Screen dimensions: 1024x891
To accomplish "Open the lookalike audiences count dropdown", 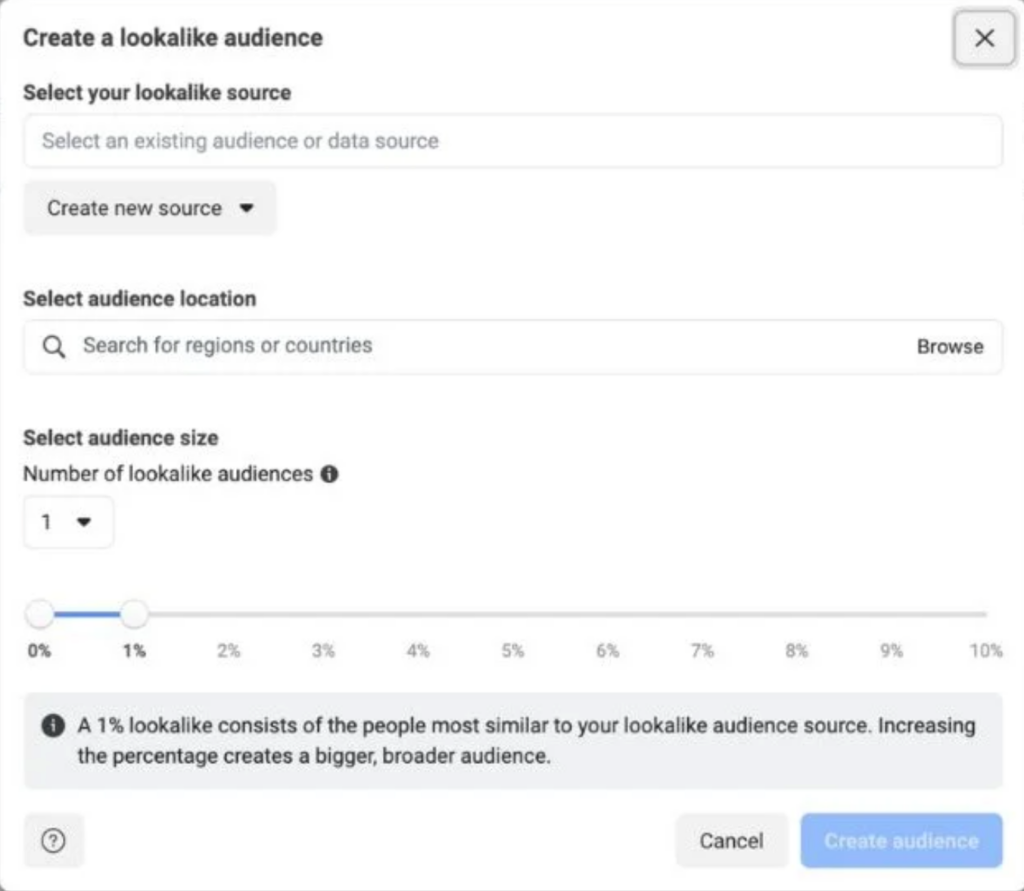I will [67, 521].
